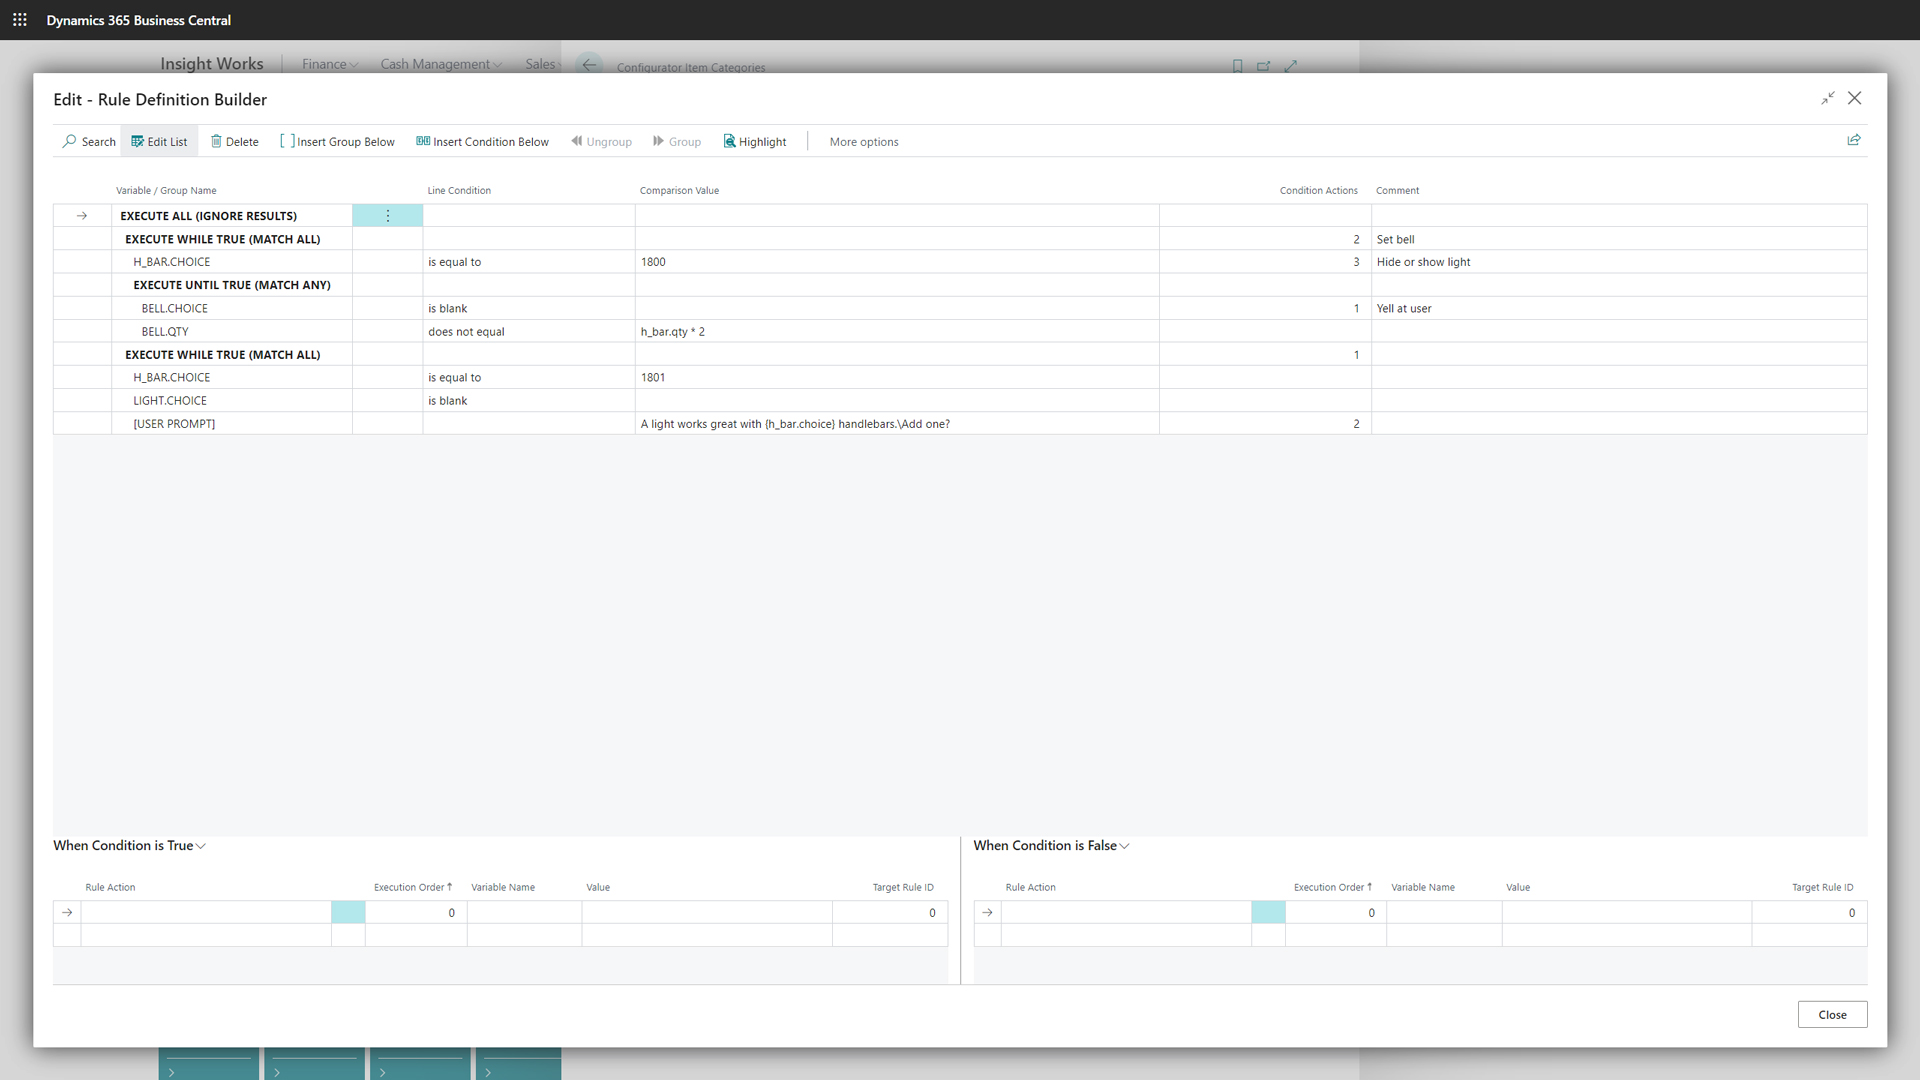Click the Delete trash icon
Screen dimensions: 1920x1080
pyautogui.click(x=216, y=141)
